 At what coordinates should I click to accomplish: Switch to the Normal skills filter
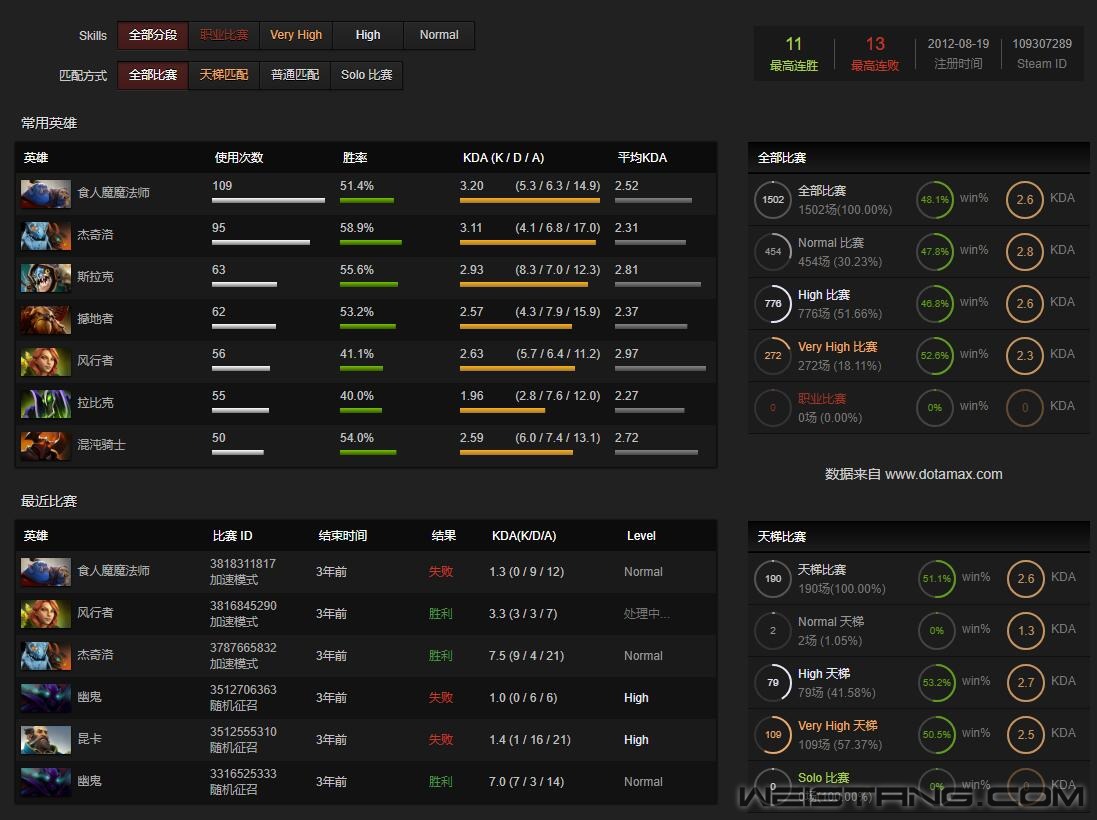click(x=439, y=35)
